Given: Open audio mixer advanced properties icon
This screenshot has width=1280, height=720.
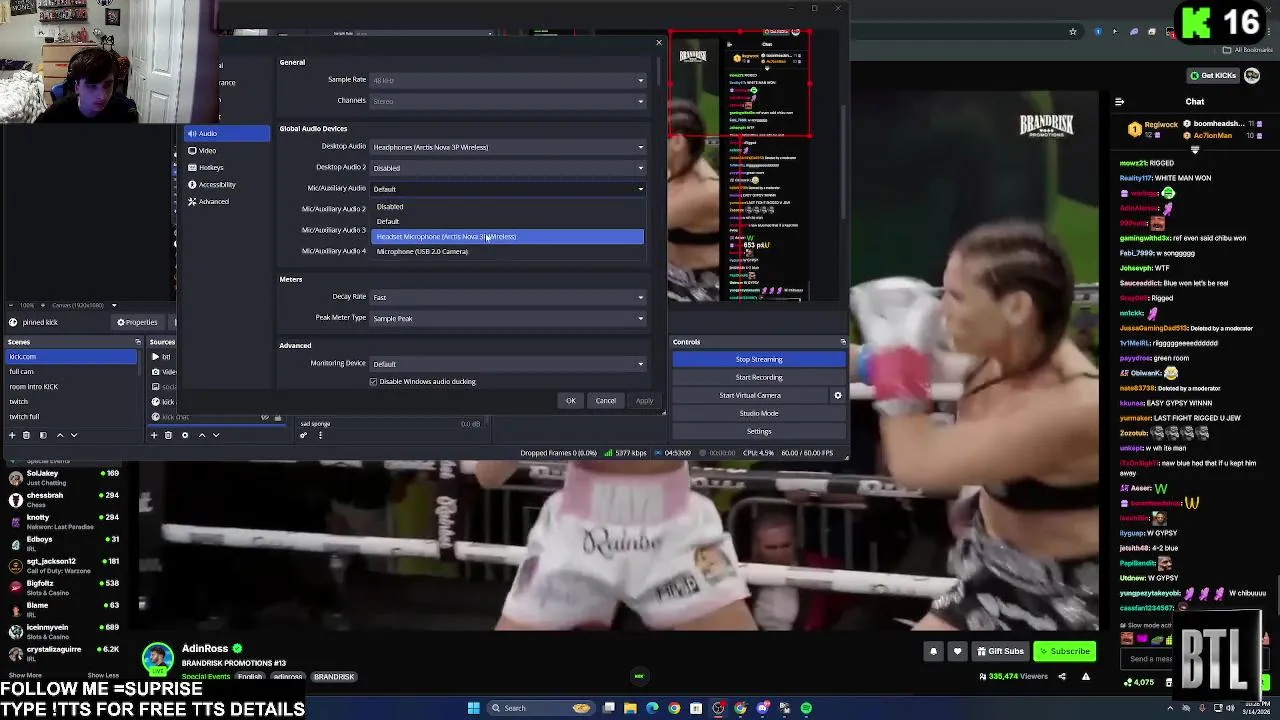Looking at the screenshot, I should [x=303, y=435].
